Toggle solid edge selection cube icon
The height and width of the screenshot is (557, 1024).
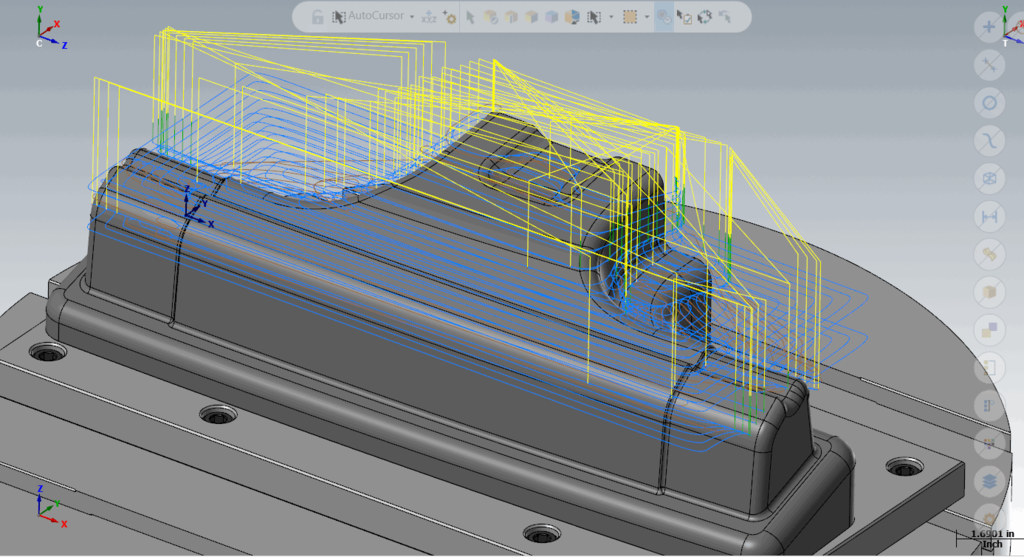[x=511, y=17]
